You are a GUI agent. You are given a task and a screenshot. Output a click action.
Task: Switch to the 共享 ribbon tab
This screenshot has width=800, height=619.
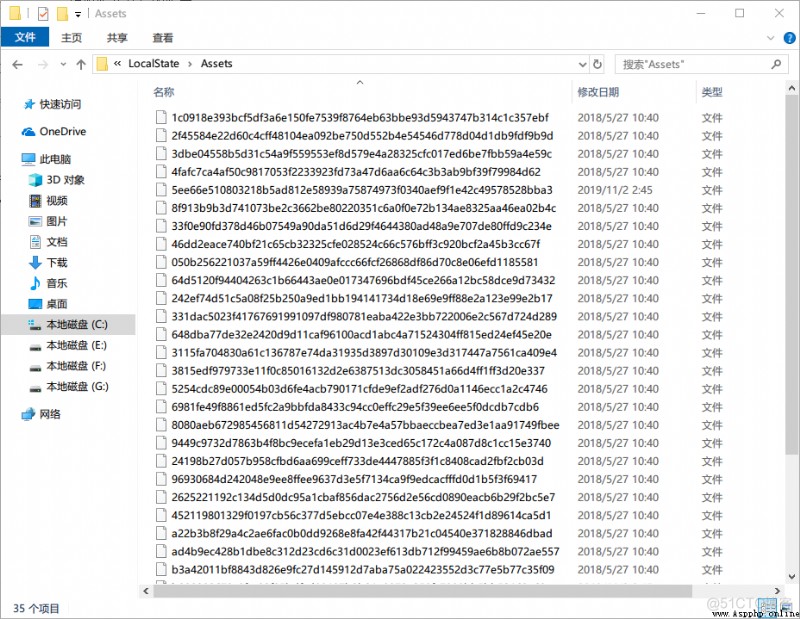pyautogui.click(x=117, y=38)
